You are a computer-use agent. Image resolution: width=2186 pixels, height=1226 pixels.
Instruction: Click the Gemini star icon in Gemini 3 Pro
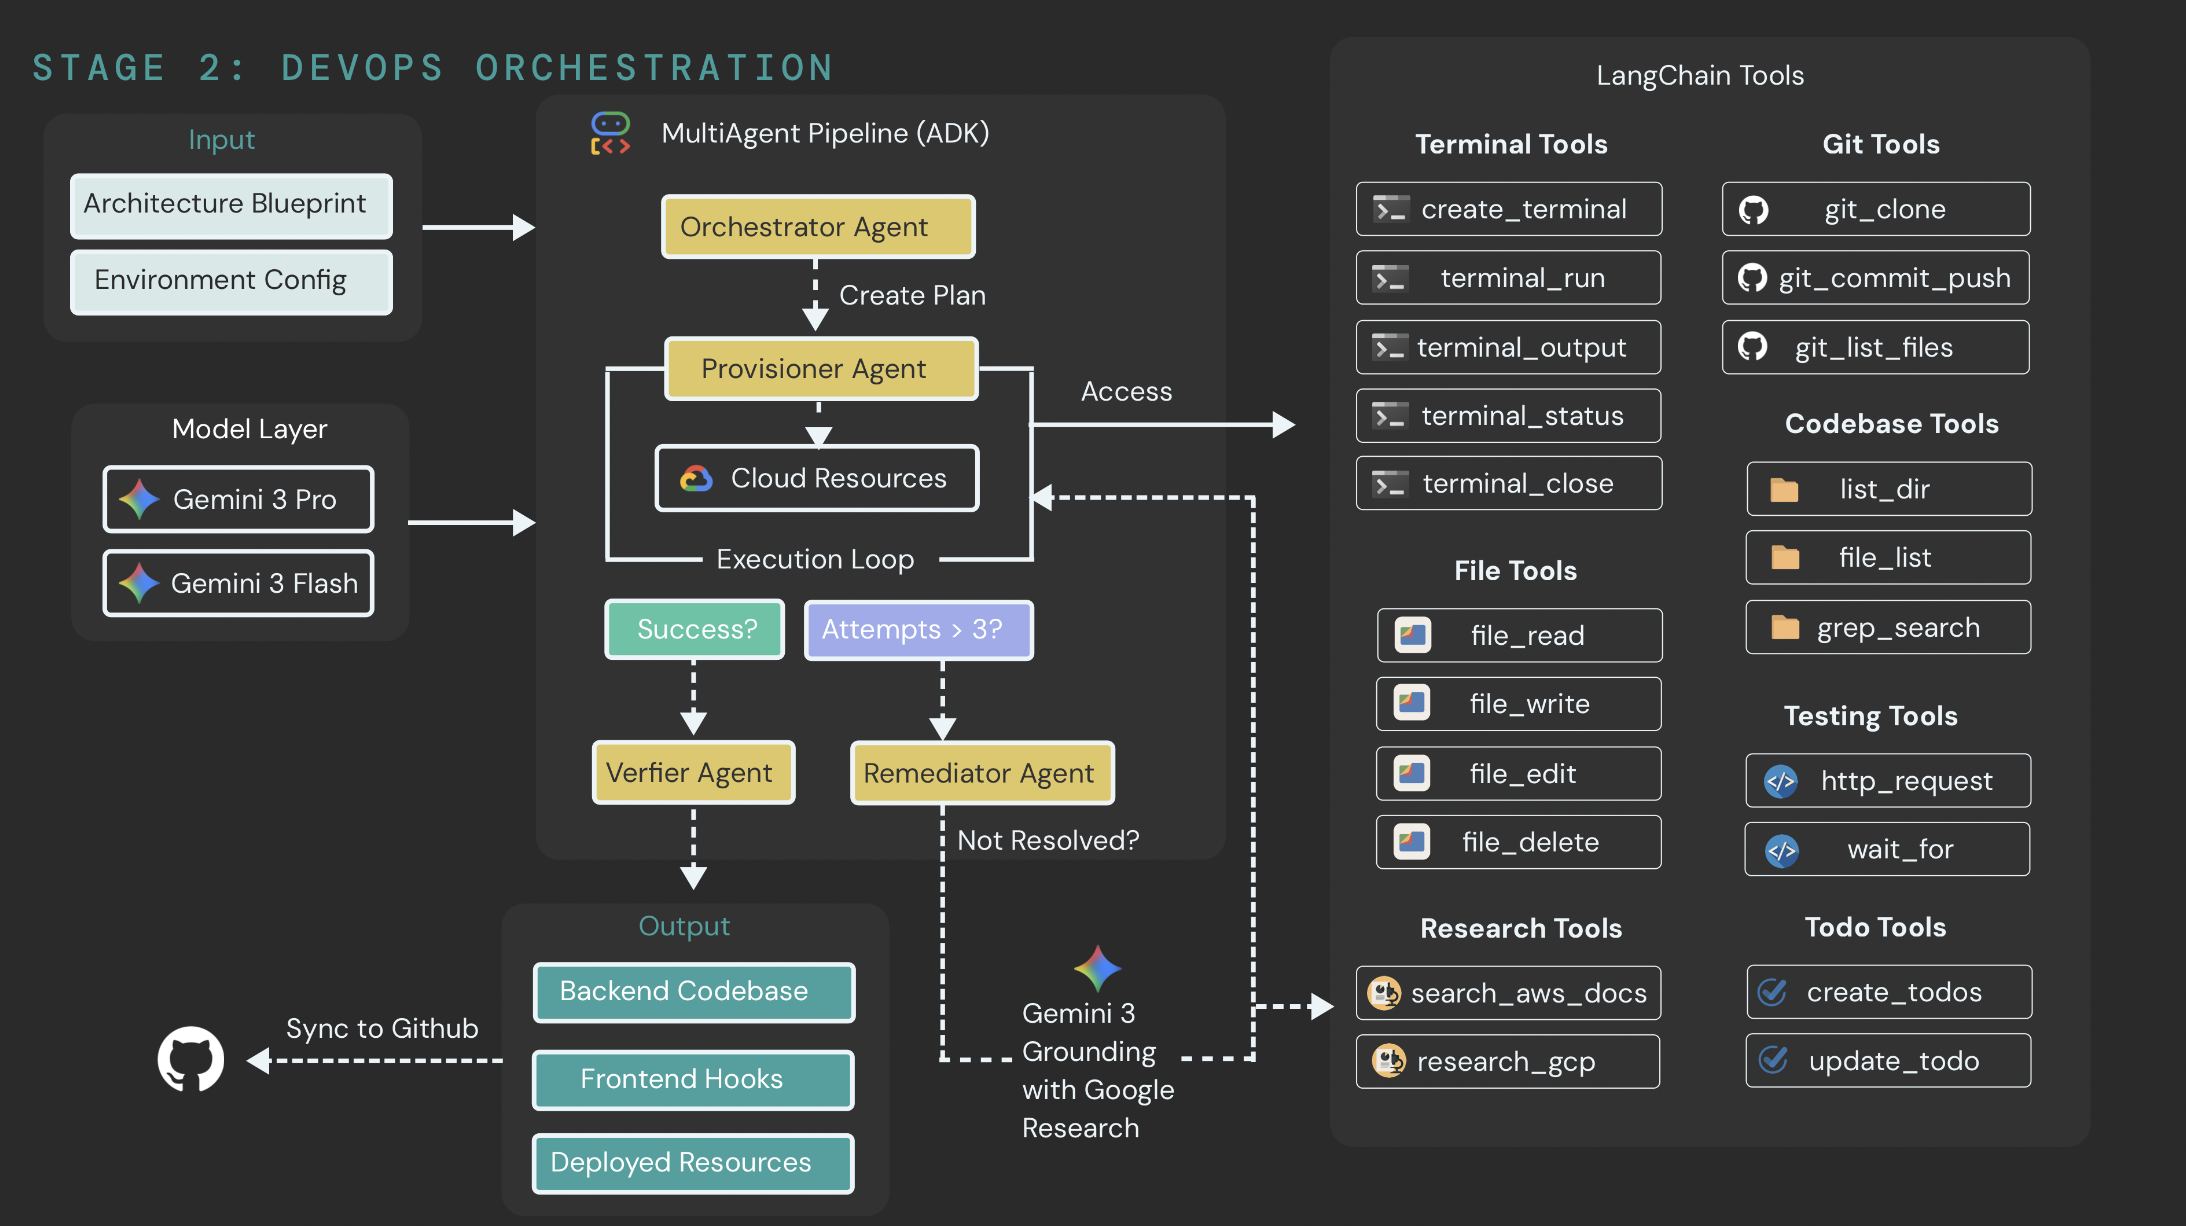click(140, 499)
